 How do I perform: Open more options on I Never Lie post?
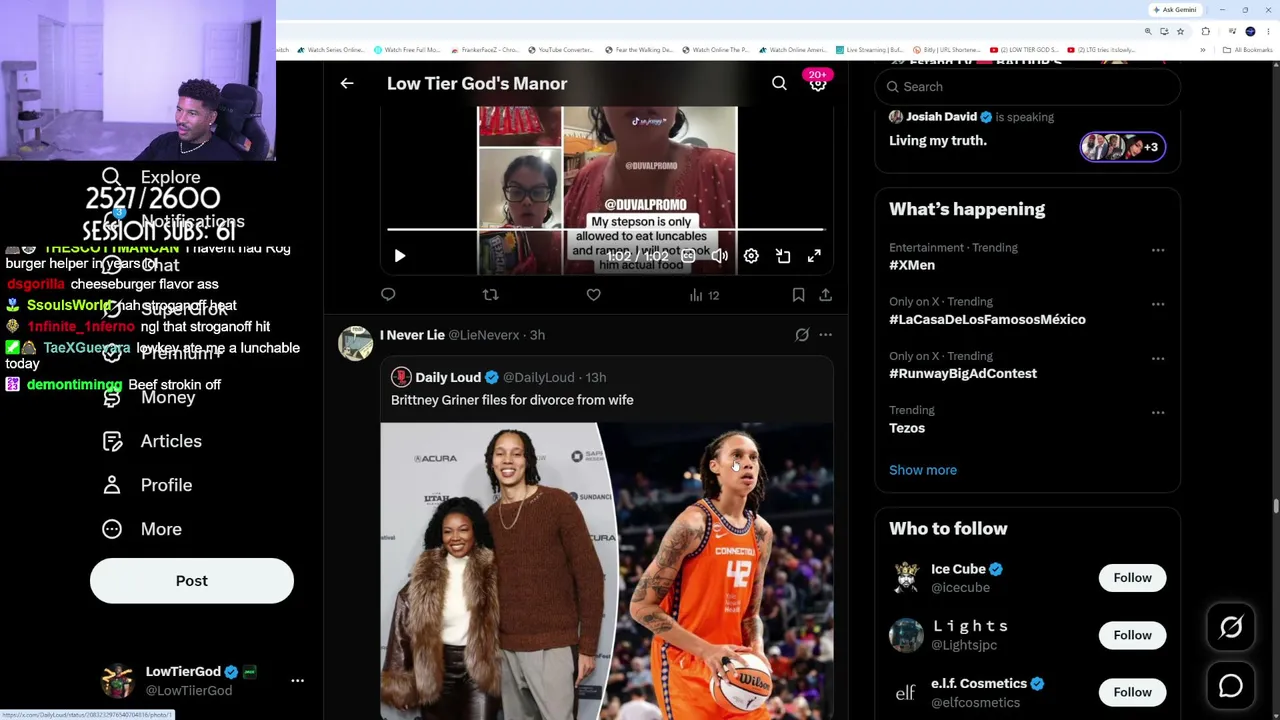pyautogui.click(x=825, y=335)
